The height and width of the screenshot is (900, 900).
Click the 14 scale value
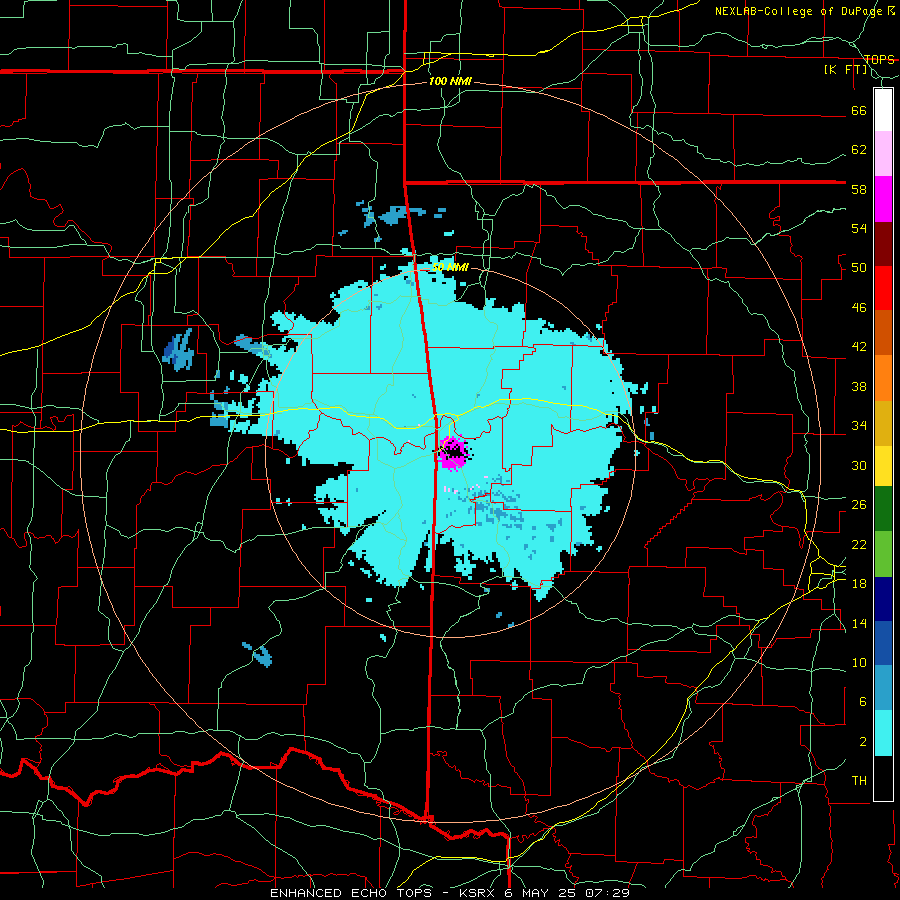[x=859, y=623]
